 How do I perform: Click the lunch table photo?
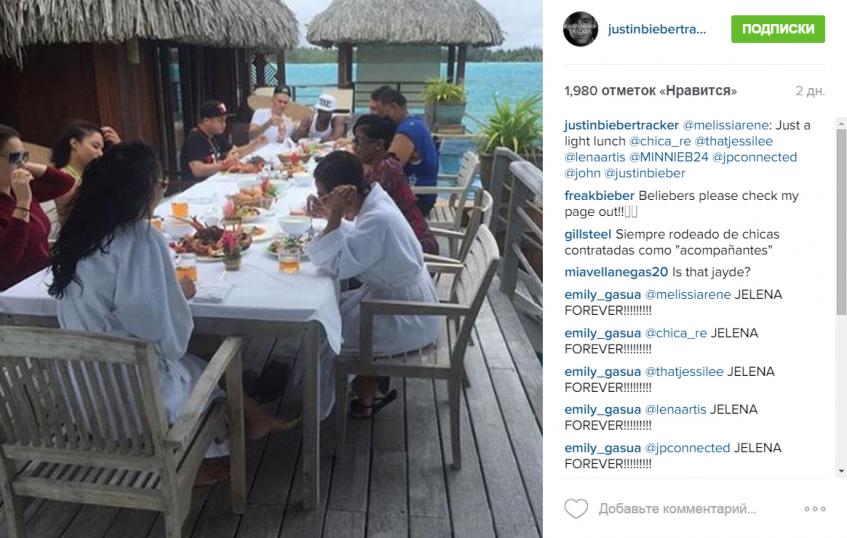click(271, 269)
